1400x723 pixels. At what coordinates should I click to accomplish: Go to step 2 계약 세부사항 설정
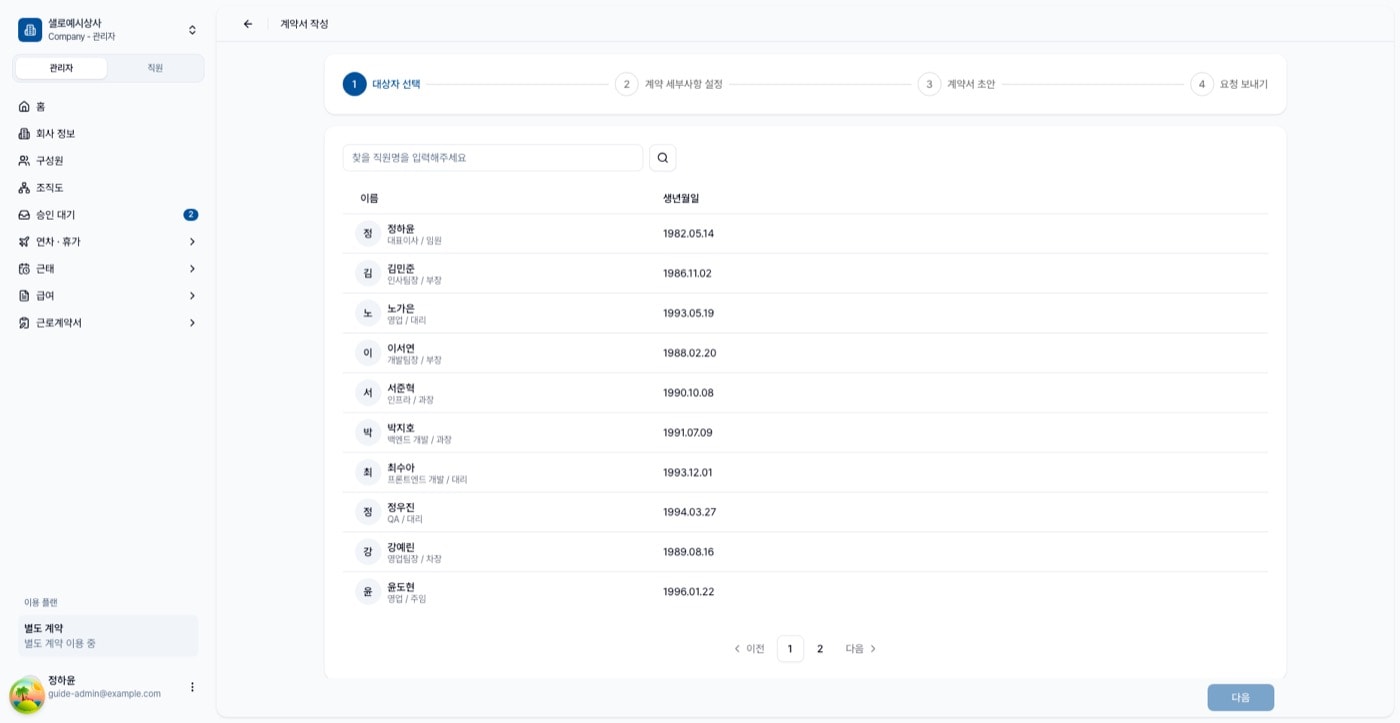click(669, 84)
